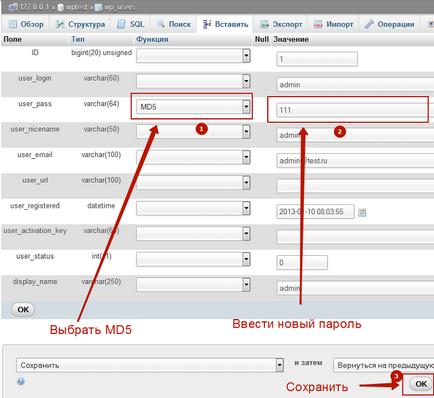Click the Значение column header

[x=291, y=39]
